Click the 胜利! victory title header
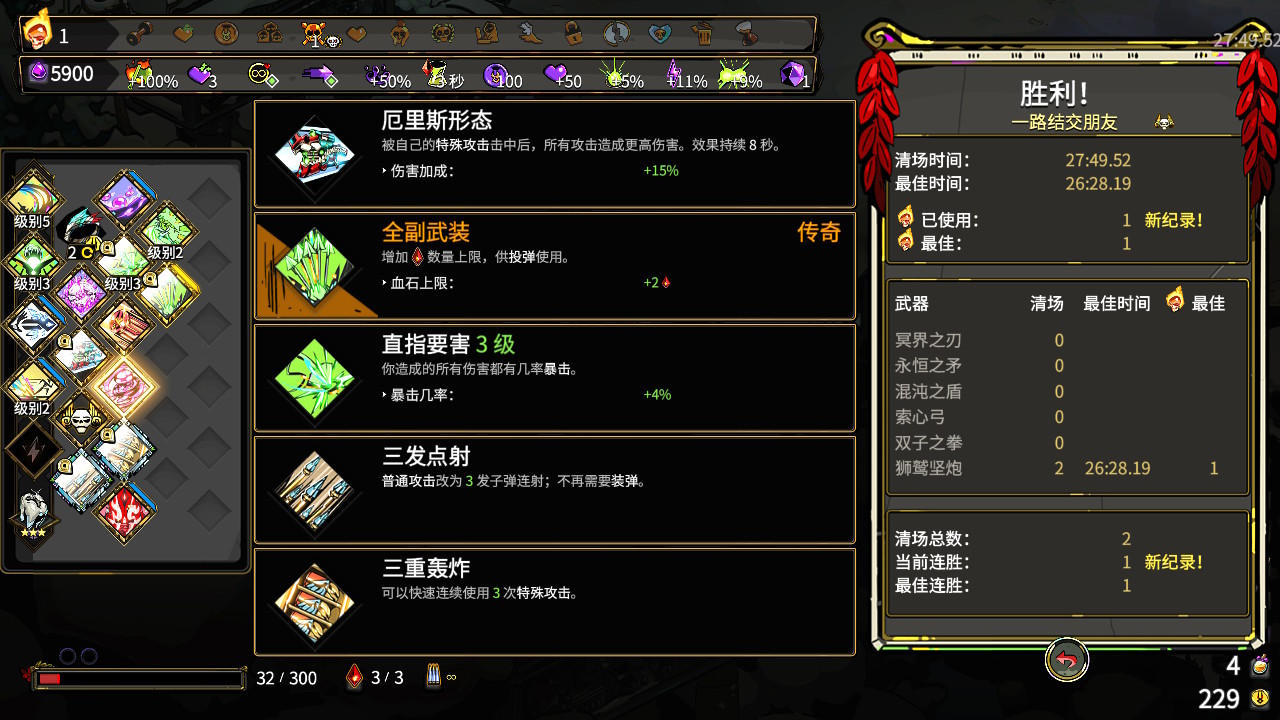The width and height of the screenshot is (1280, 720). [1054, 95]
